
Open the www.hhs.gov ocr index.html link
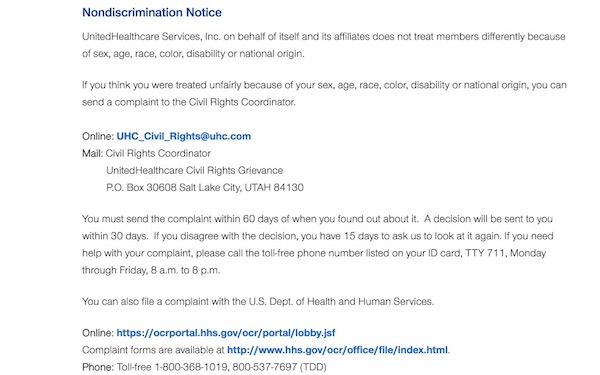[x=337, y=350]
